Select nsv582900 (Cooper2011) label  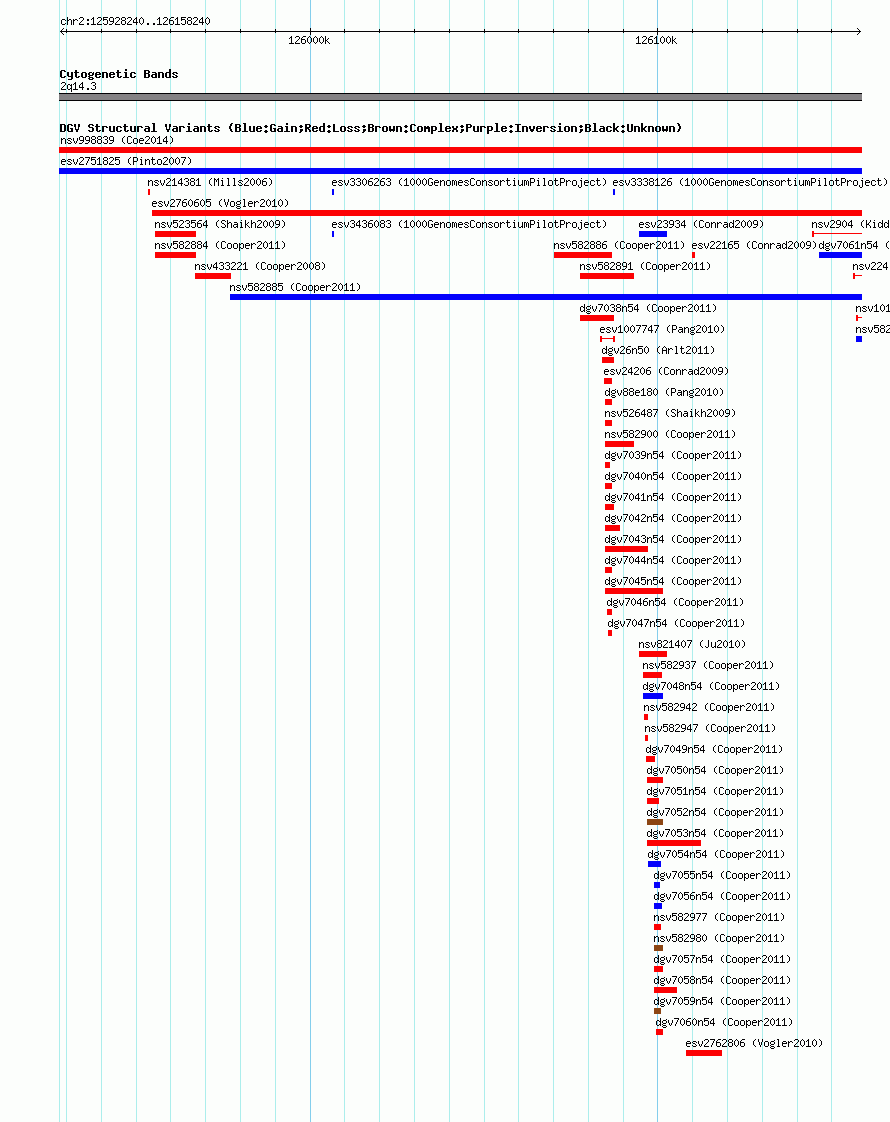[670, 434]
